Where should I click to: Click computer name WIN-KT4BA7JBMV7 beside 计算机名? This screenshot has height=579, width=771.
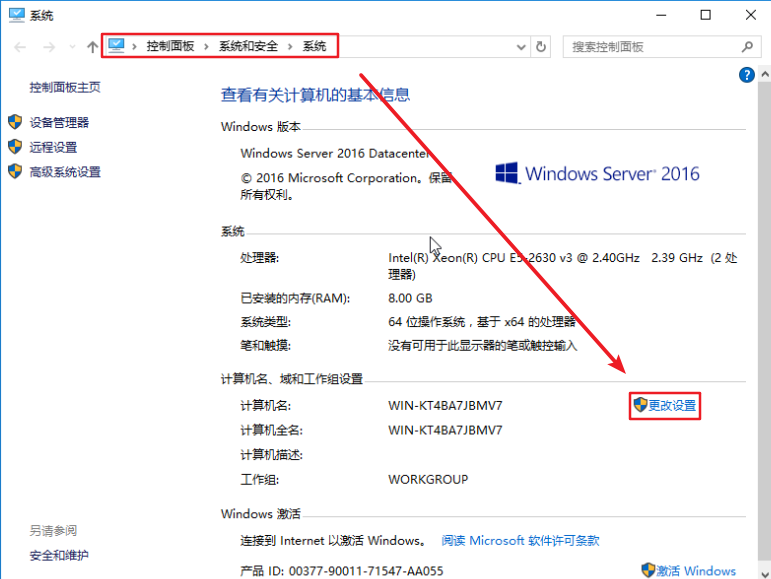click(445, 405)
